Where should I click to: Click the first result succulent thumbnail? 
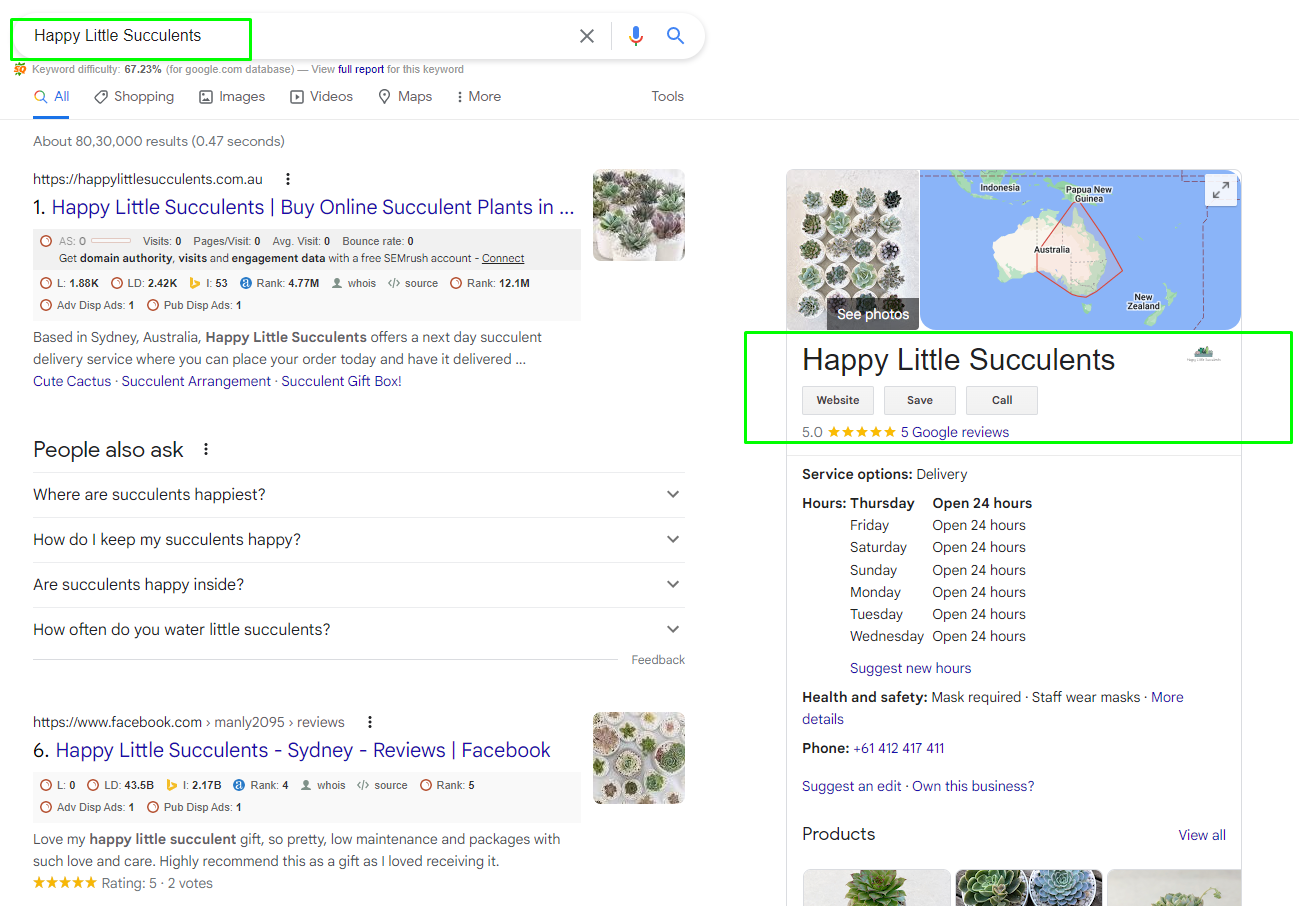(639, 215)
